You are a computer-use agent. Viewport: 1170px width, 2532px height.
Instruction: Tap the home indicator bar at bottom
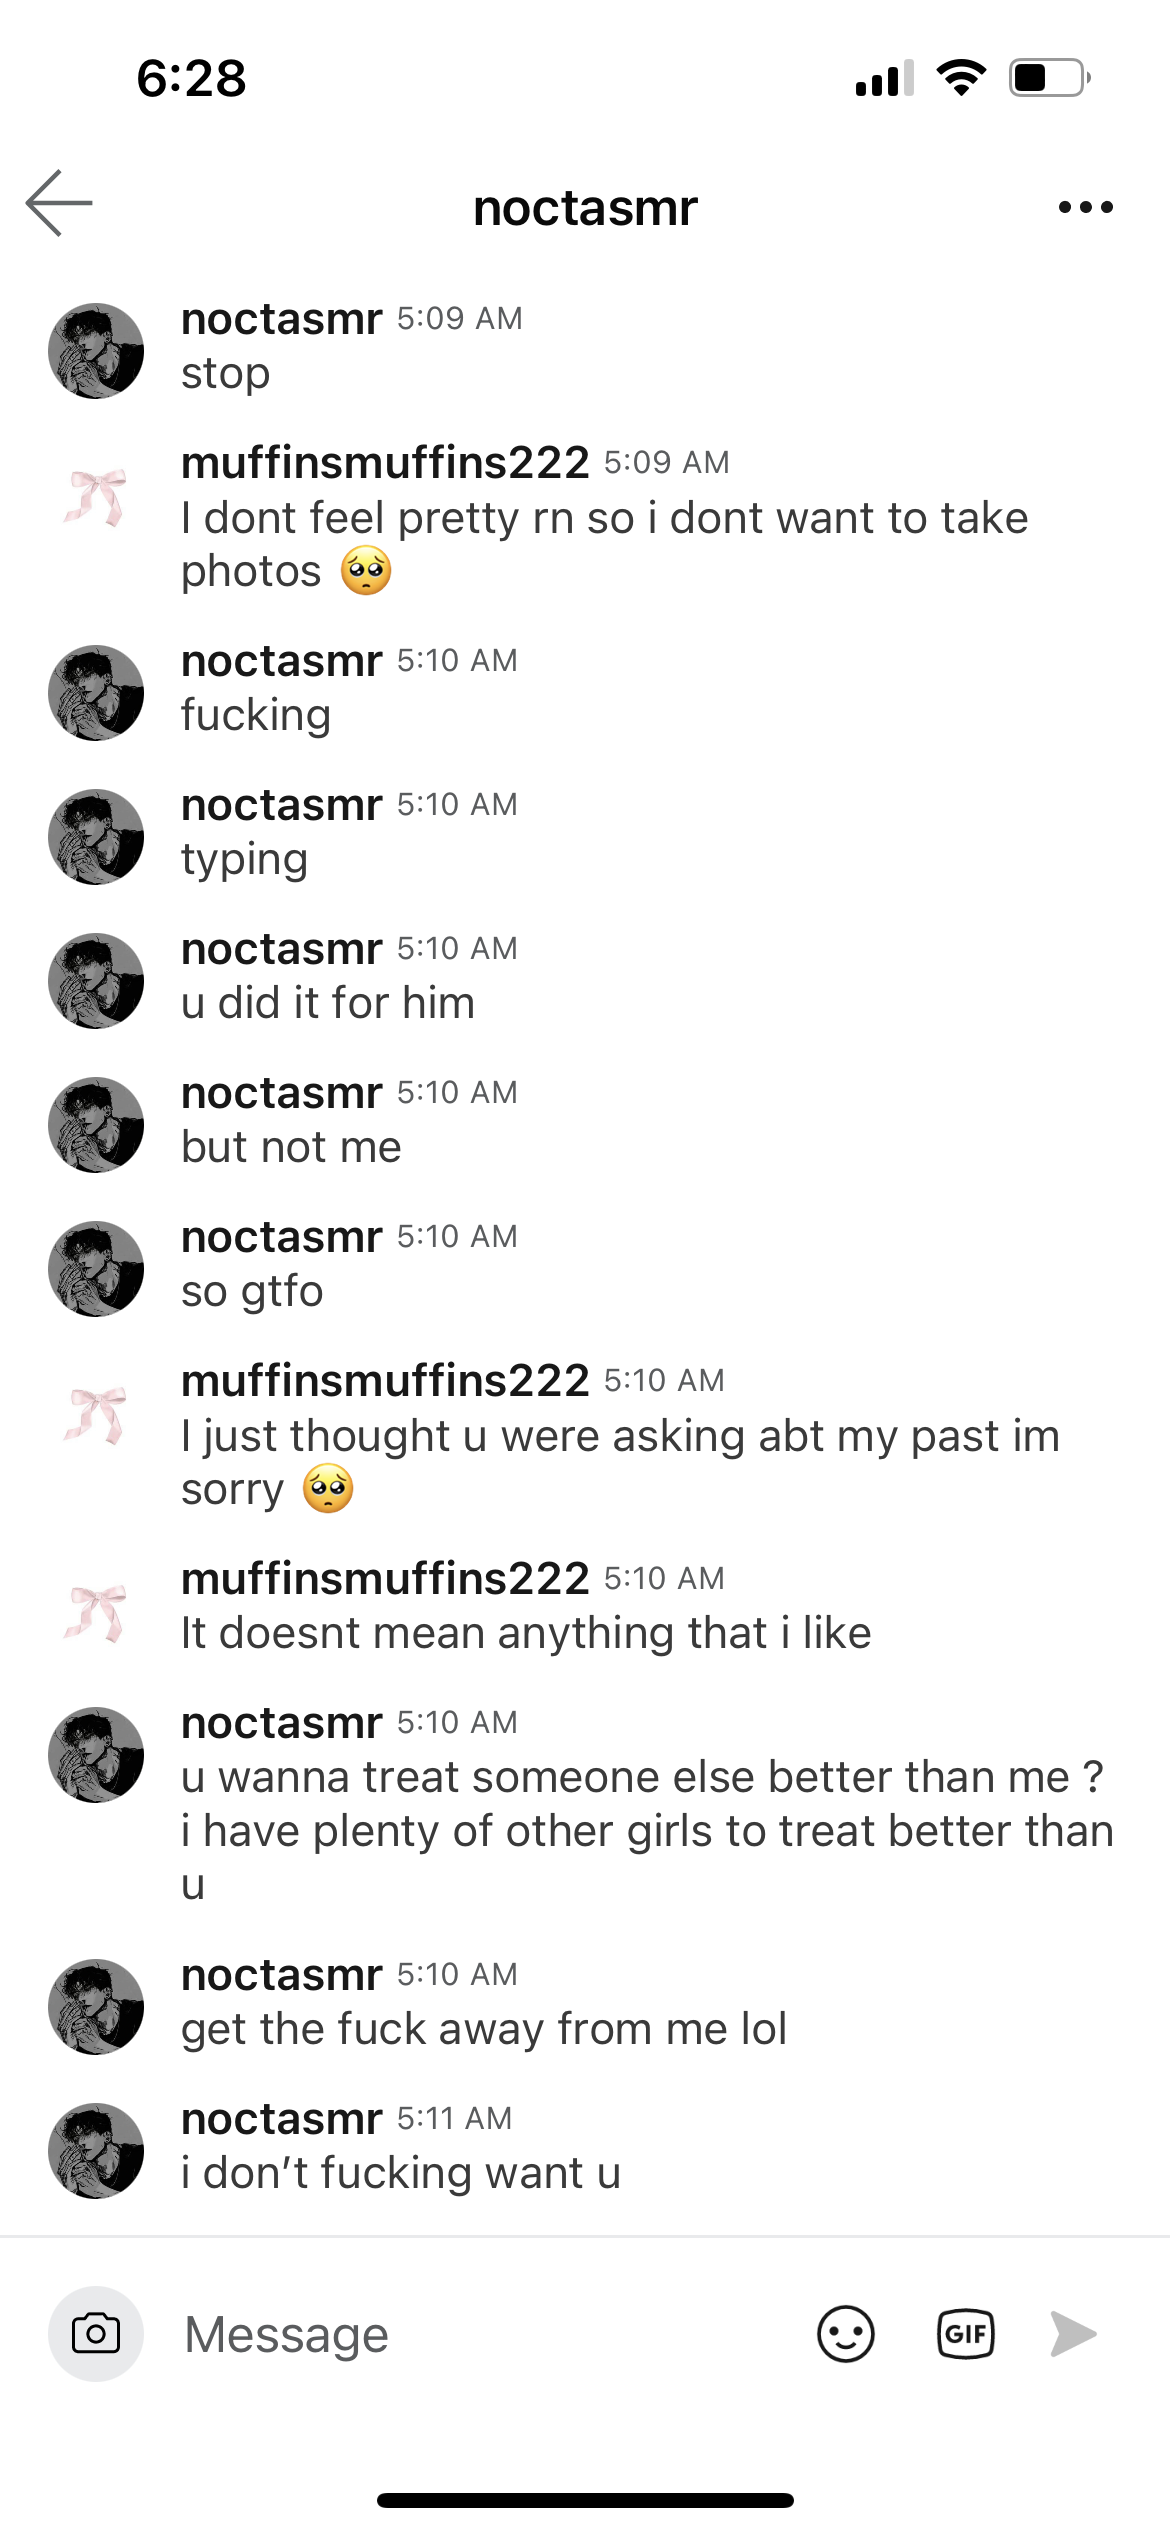pos(585,2501)
